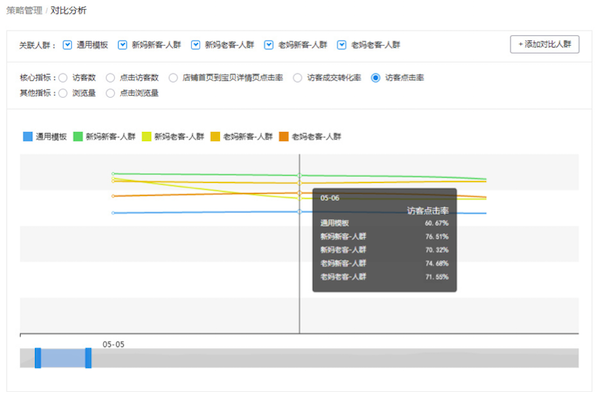
Task: Toggle yellow 老妈新客-人群 legend swatch
Action: point(215,137)
